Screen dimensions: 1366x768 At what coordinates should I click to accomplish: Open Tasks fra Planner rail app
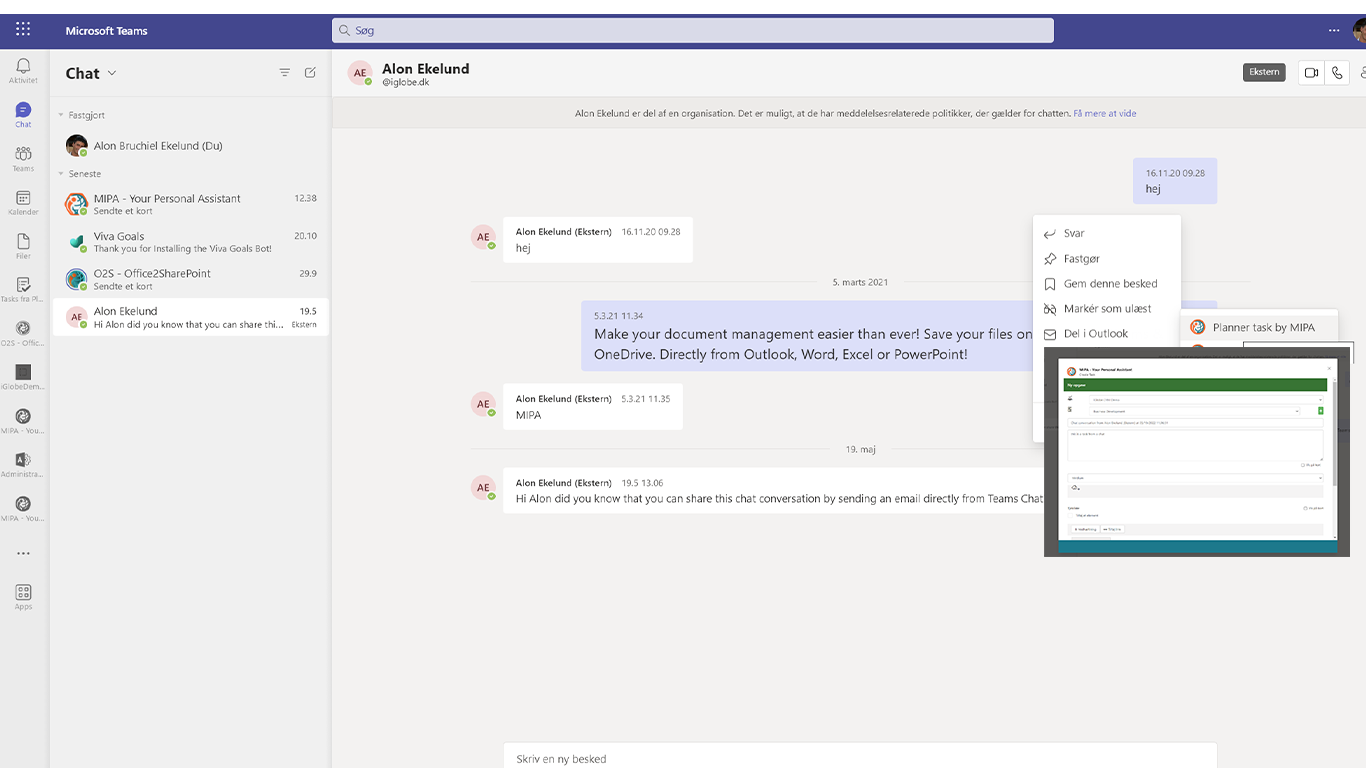point(23,290)
